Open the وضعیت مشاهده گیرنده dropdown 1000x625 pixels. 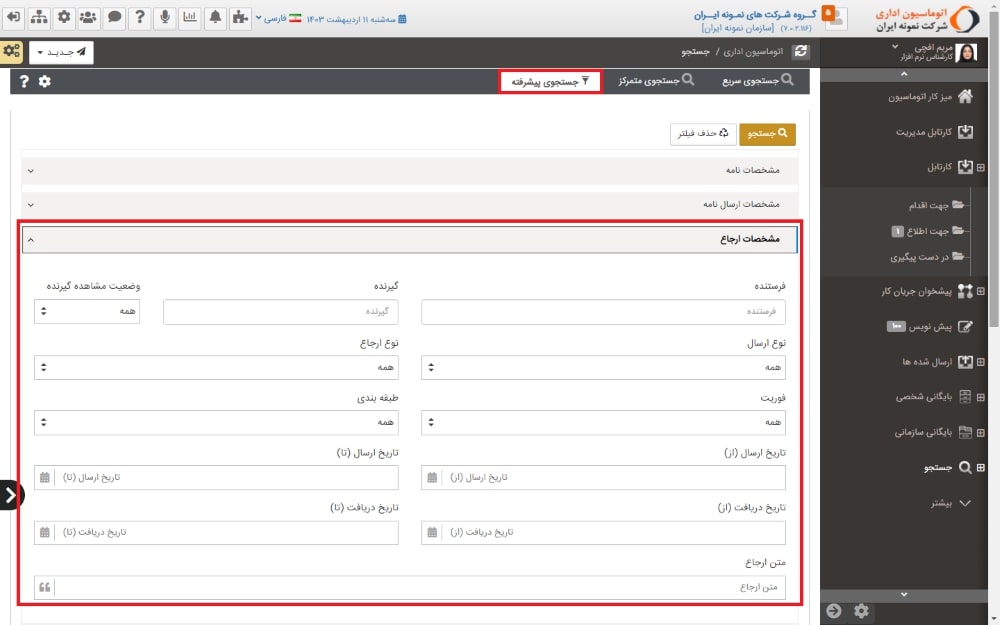tap(87, 312)
